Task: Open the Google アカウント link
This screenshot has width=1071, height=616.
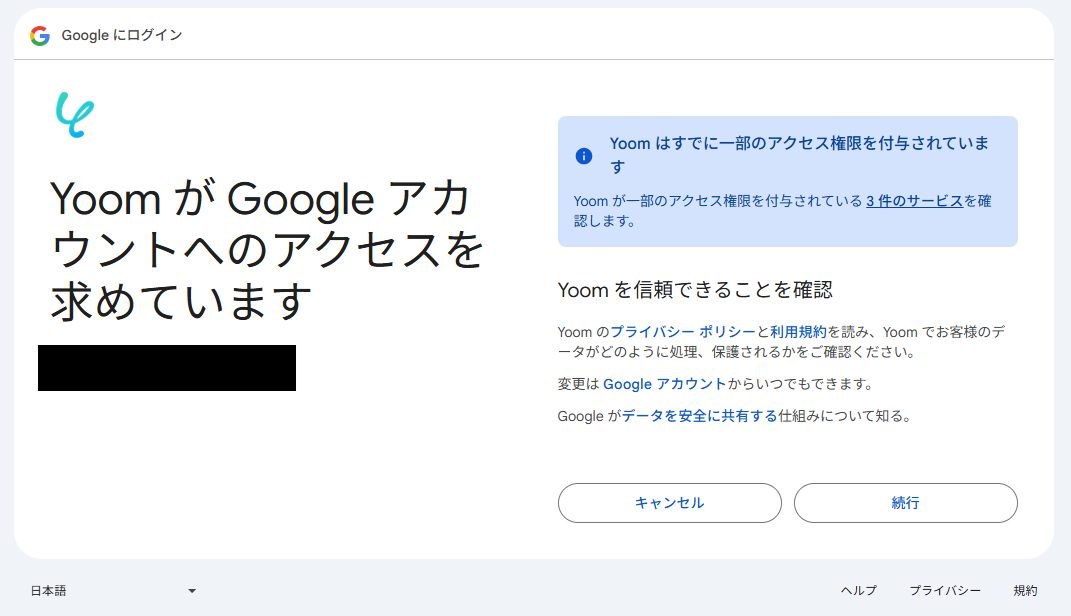Action: [x=664, y=384]
